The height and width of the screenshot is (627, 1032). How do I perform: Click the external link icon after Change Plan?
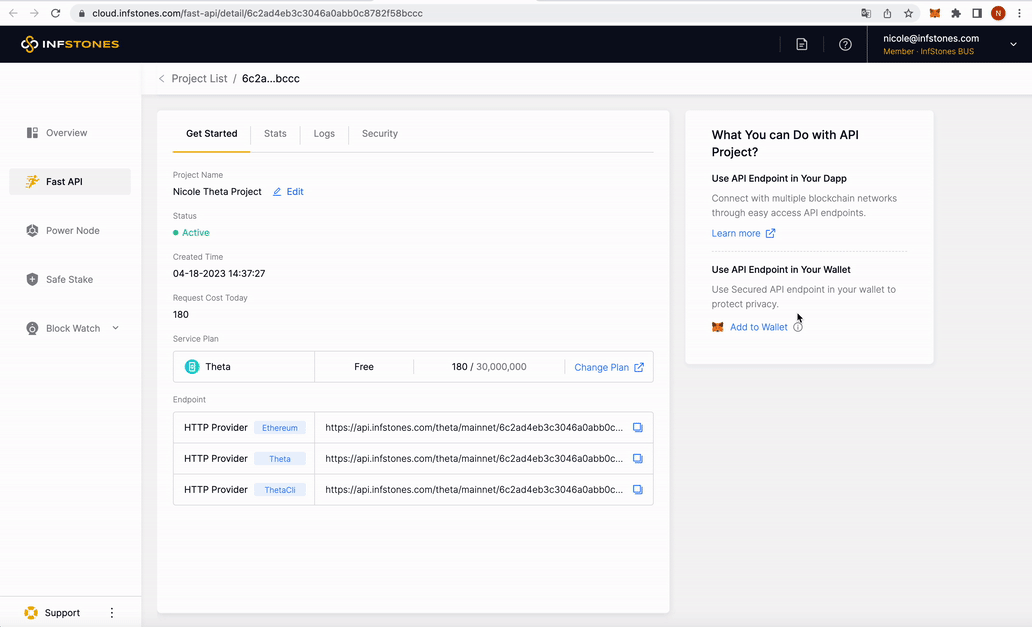pos(639,367)
